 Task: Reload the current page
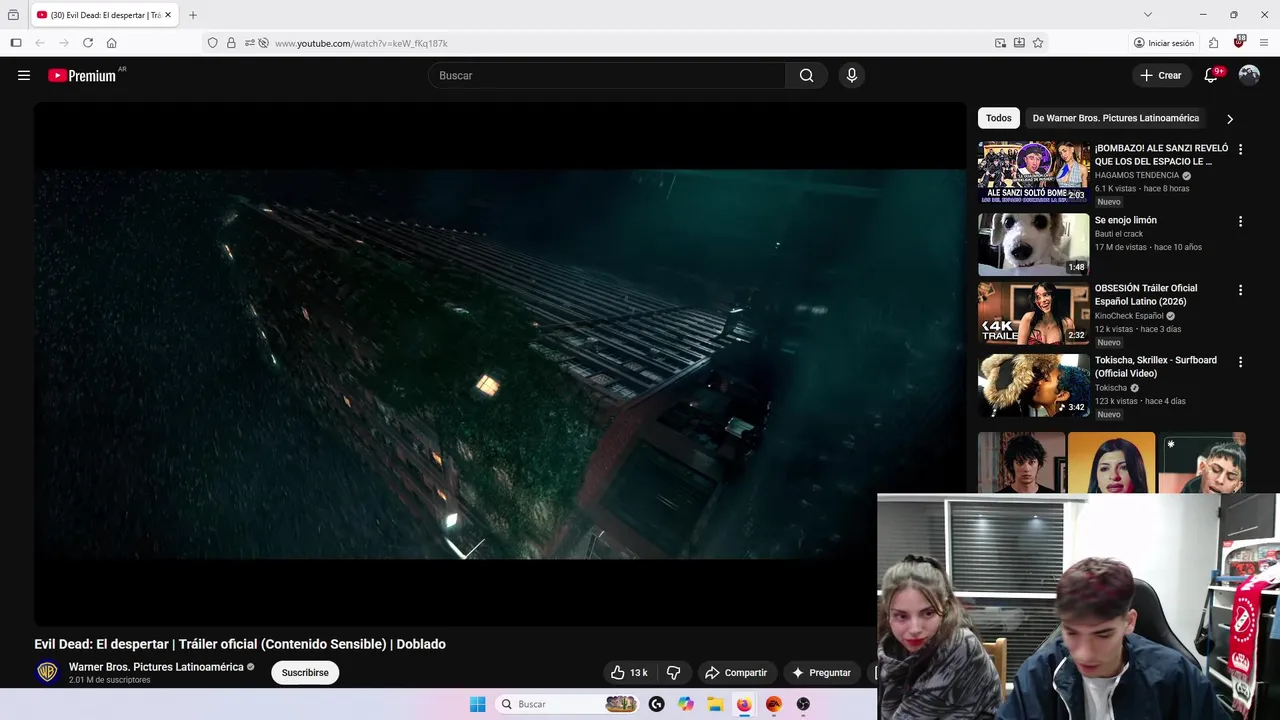click(x=88, y=43)
